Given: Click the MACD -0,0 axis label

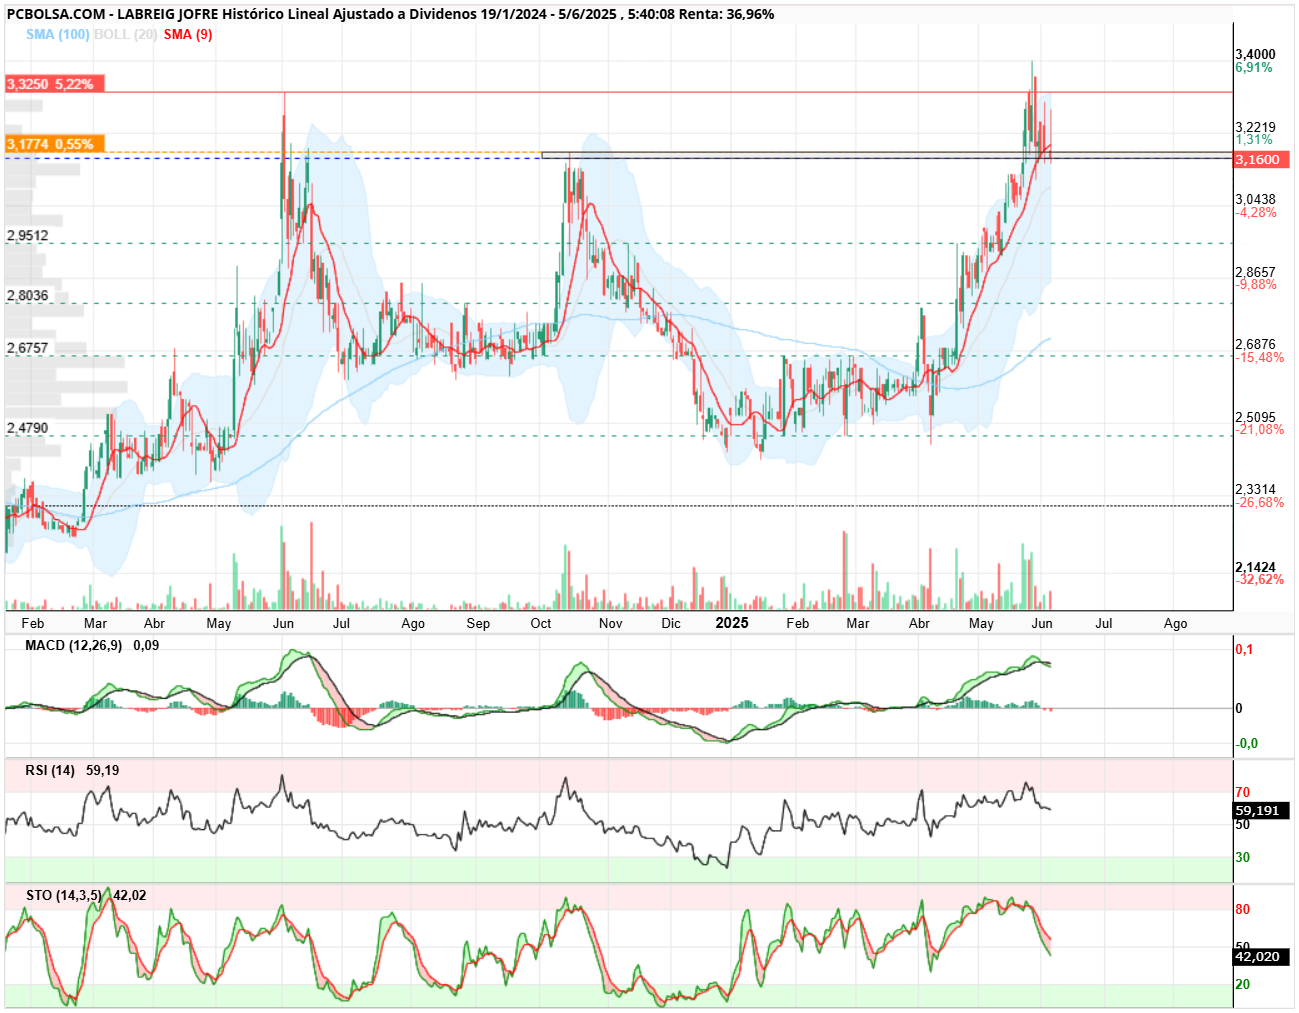Looking at the screenshot, I should point(1247,743).
